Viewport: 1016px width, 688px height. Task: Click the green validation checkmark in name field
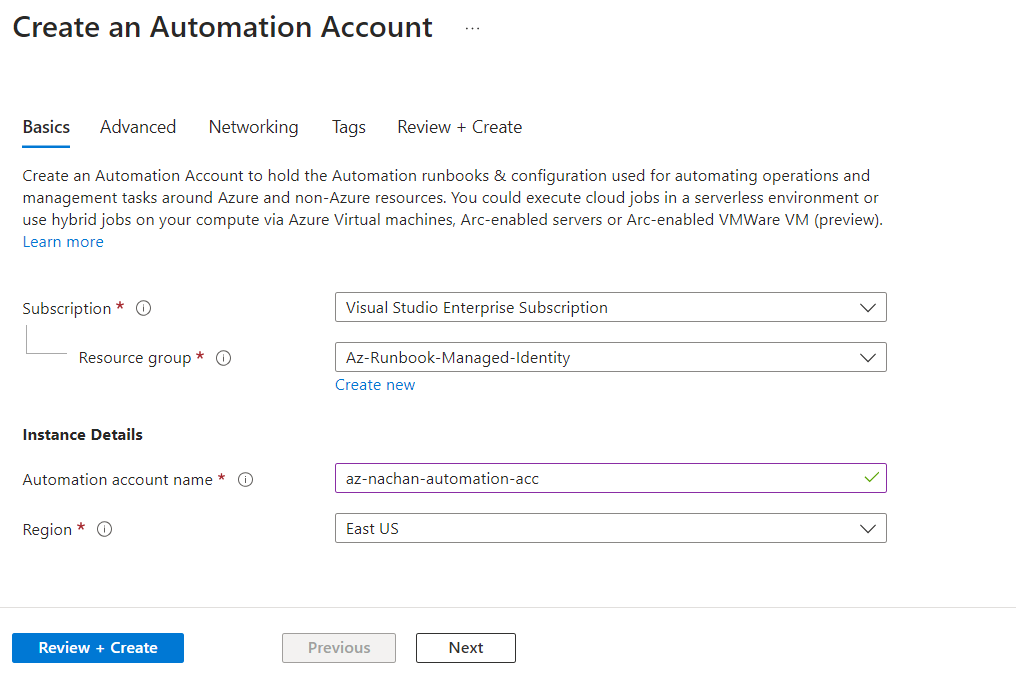pyautogui.click(x=871, y=478)
